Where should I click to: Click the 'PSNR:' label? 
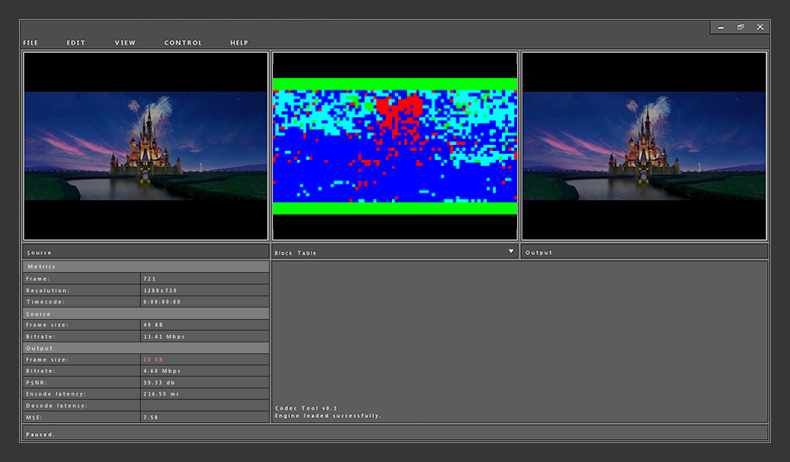[36, 382]
